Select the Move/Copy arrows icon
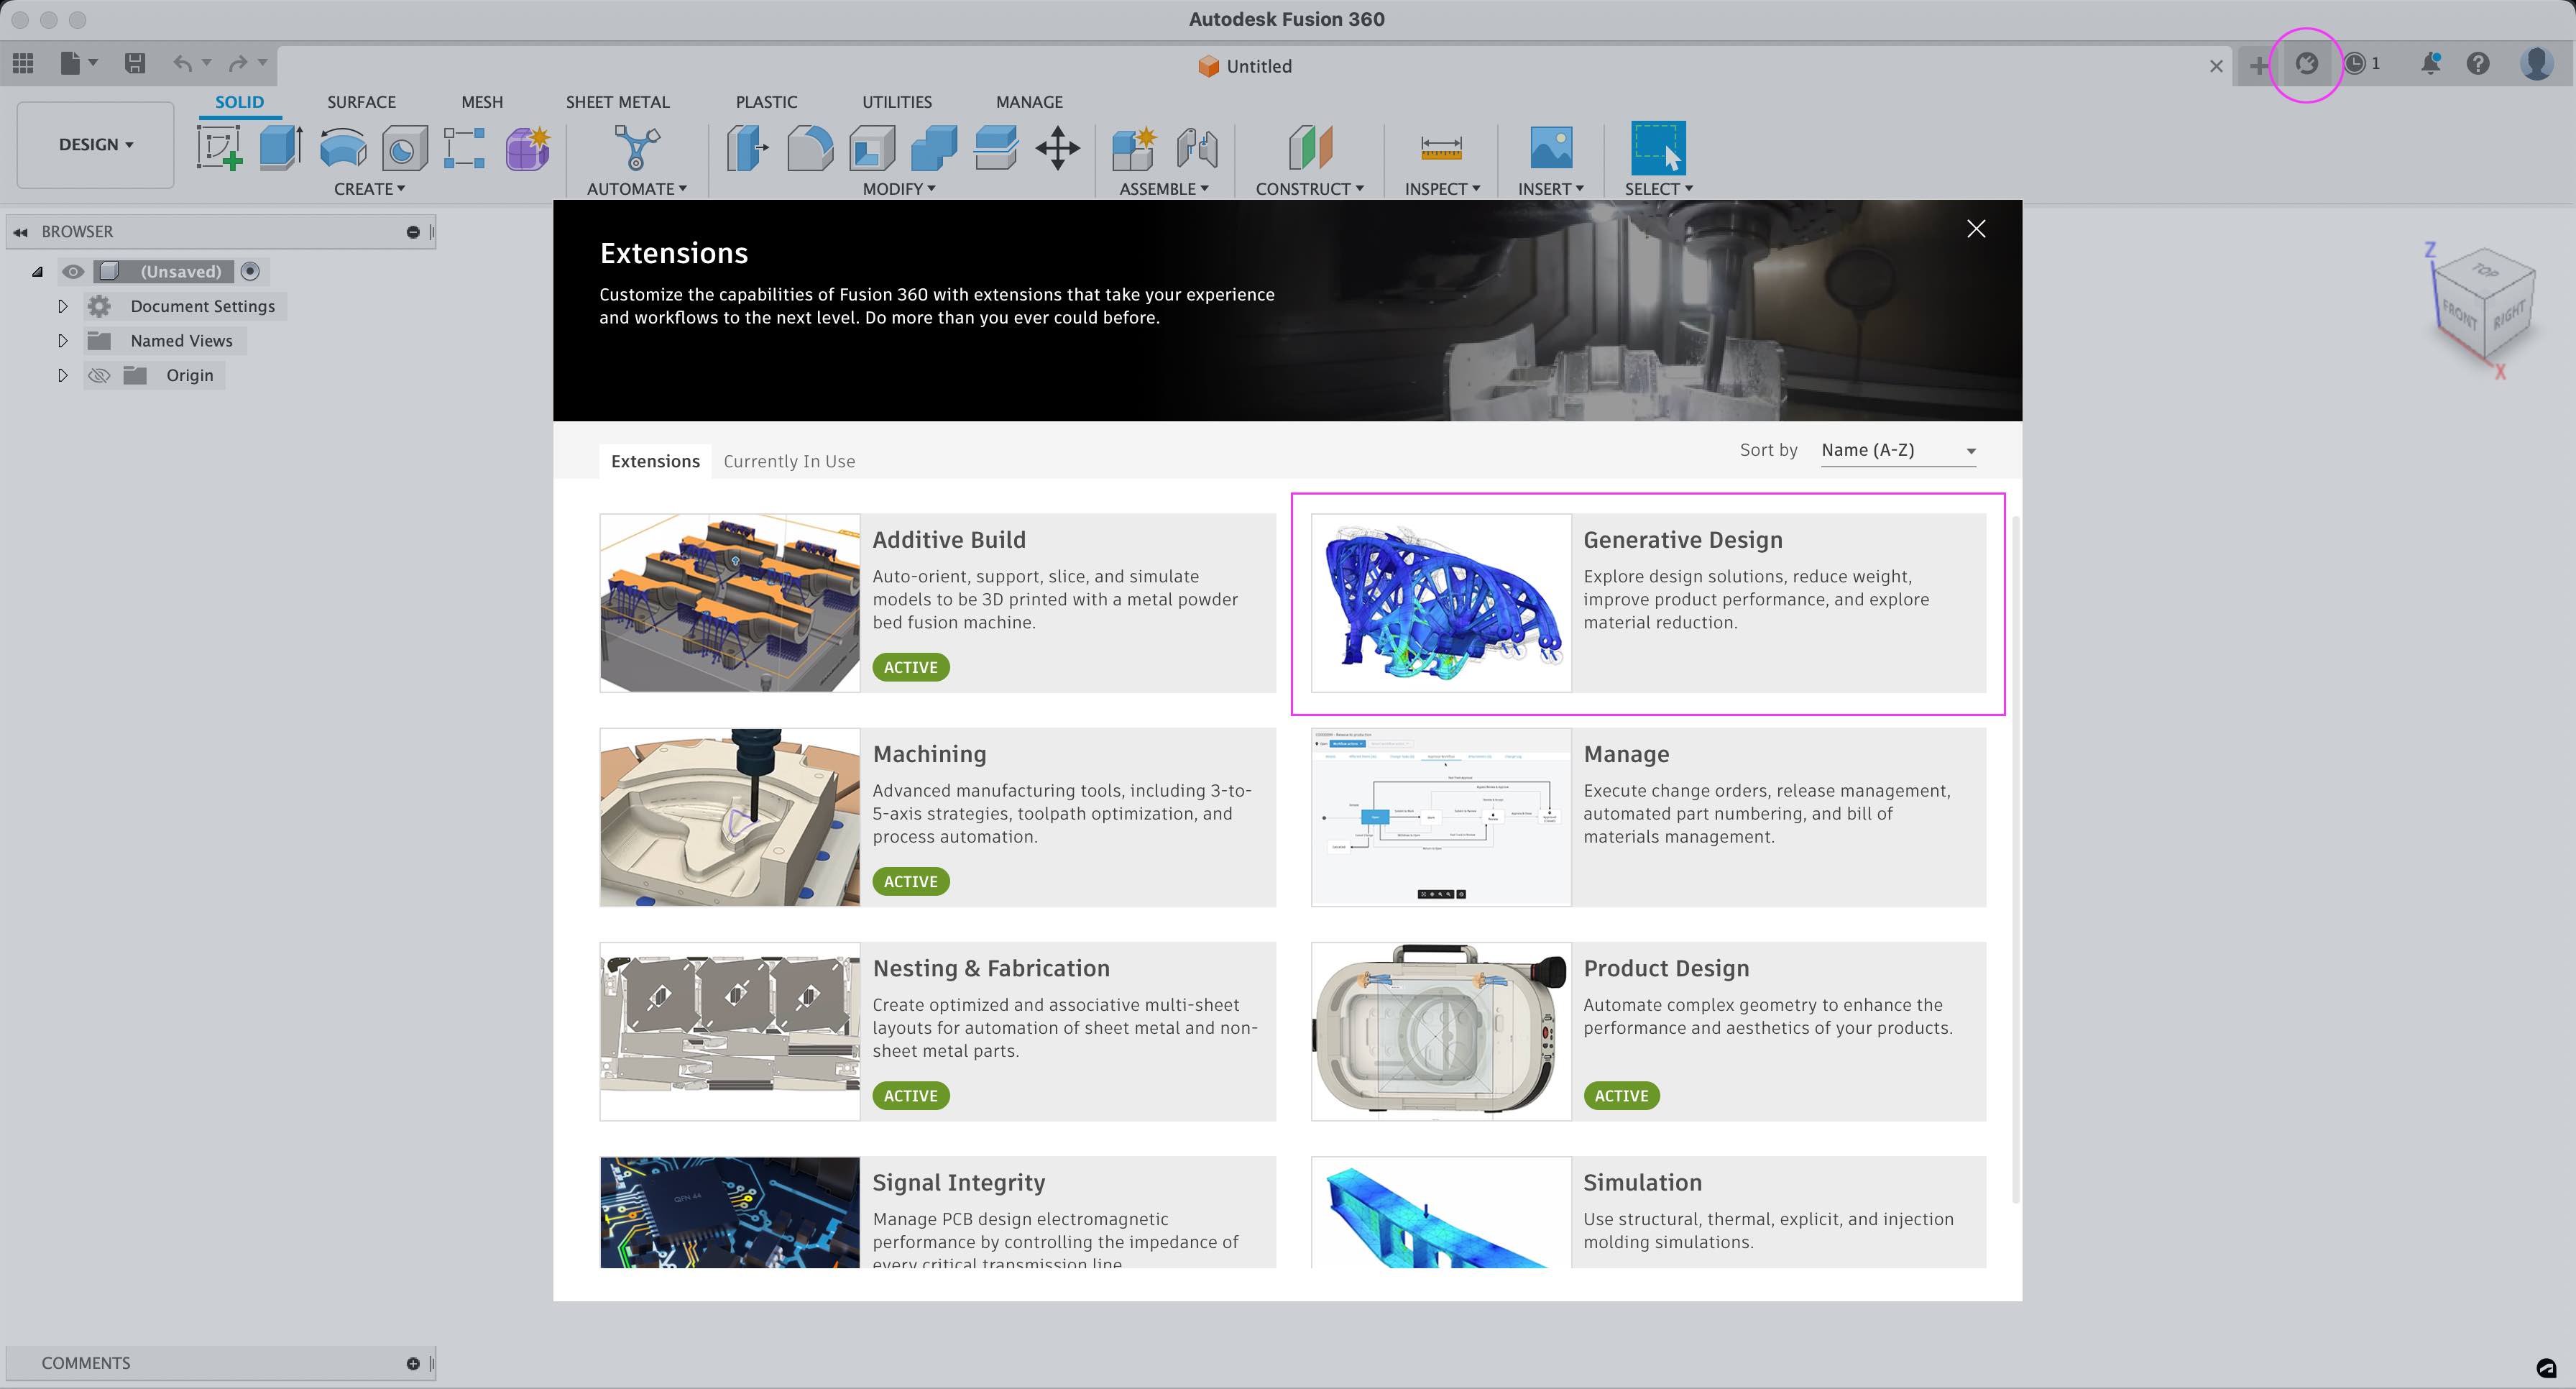This screenshot has height=1389, width=2576. [x=1057, y=148]
